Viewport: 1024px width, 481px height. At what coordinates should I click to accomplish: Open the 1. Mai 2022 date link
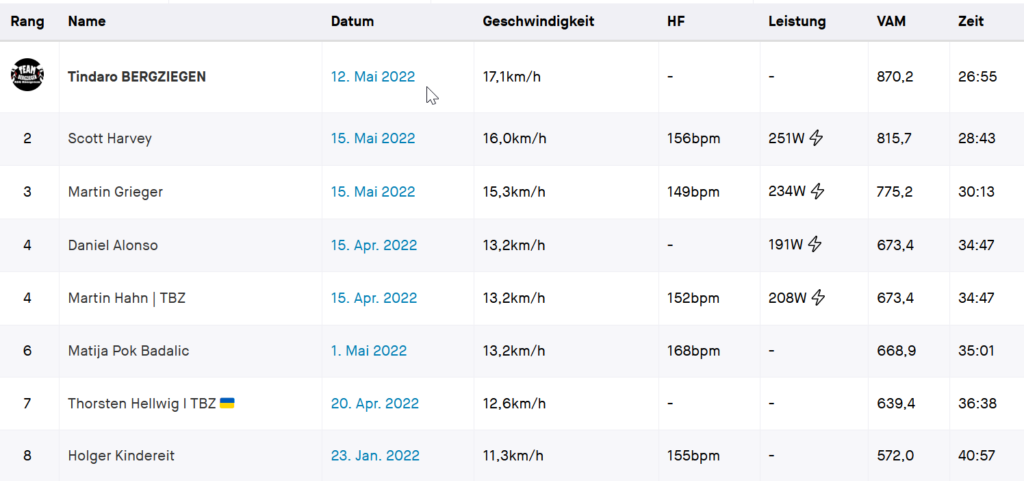(369, 351)
